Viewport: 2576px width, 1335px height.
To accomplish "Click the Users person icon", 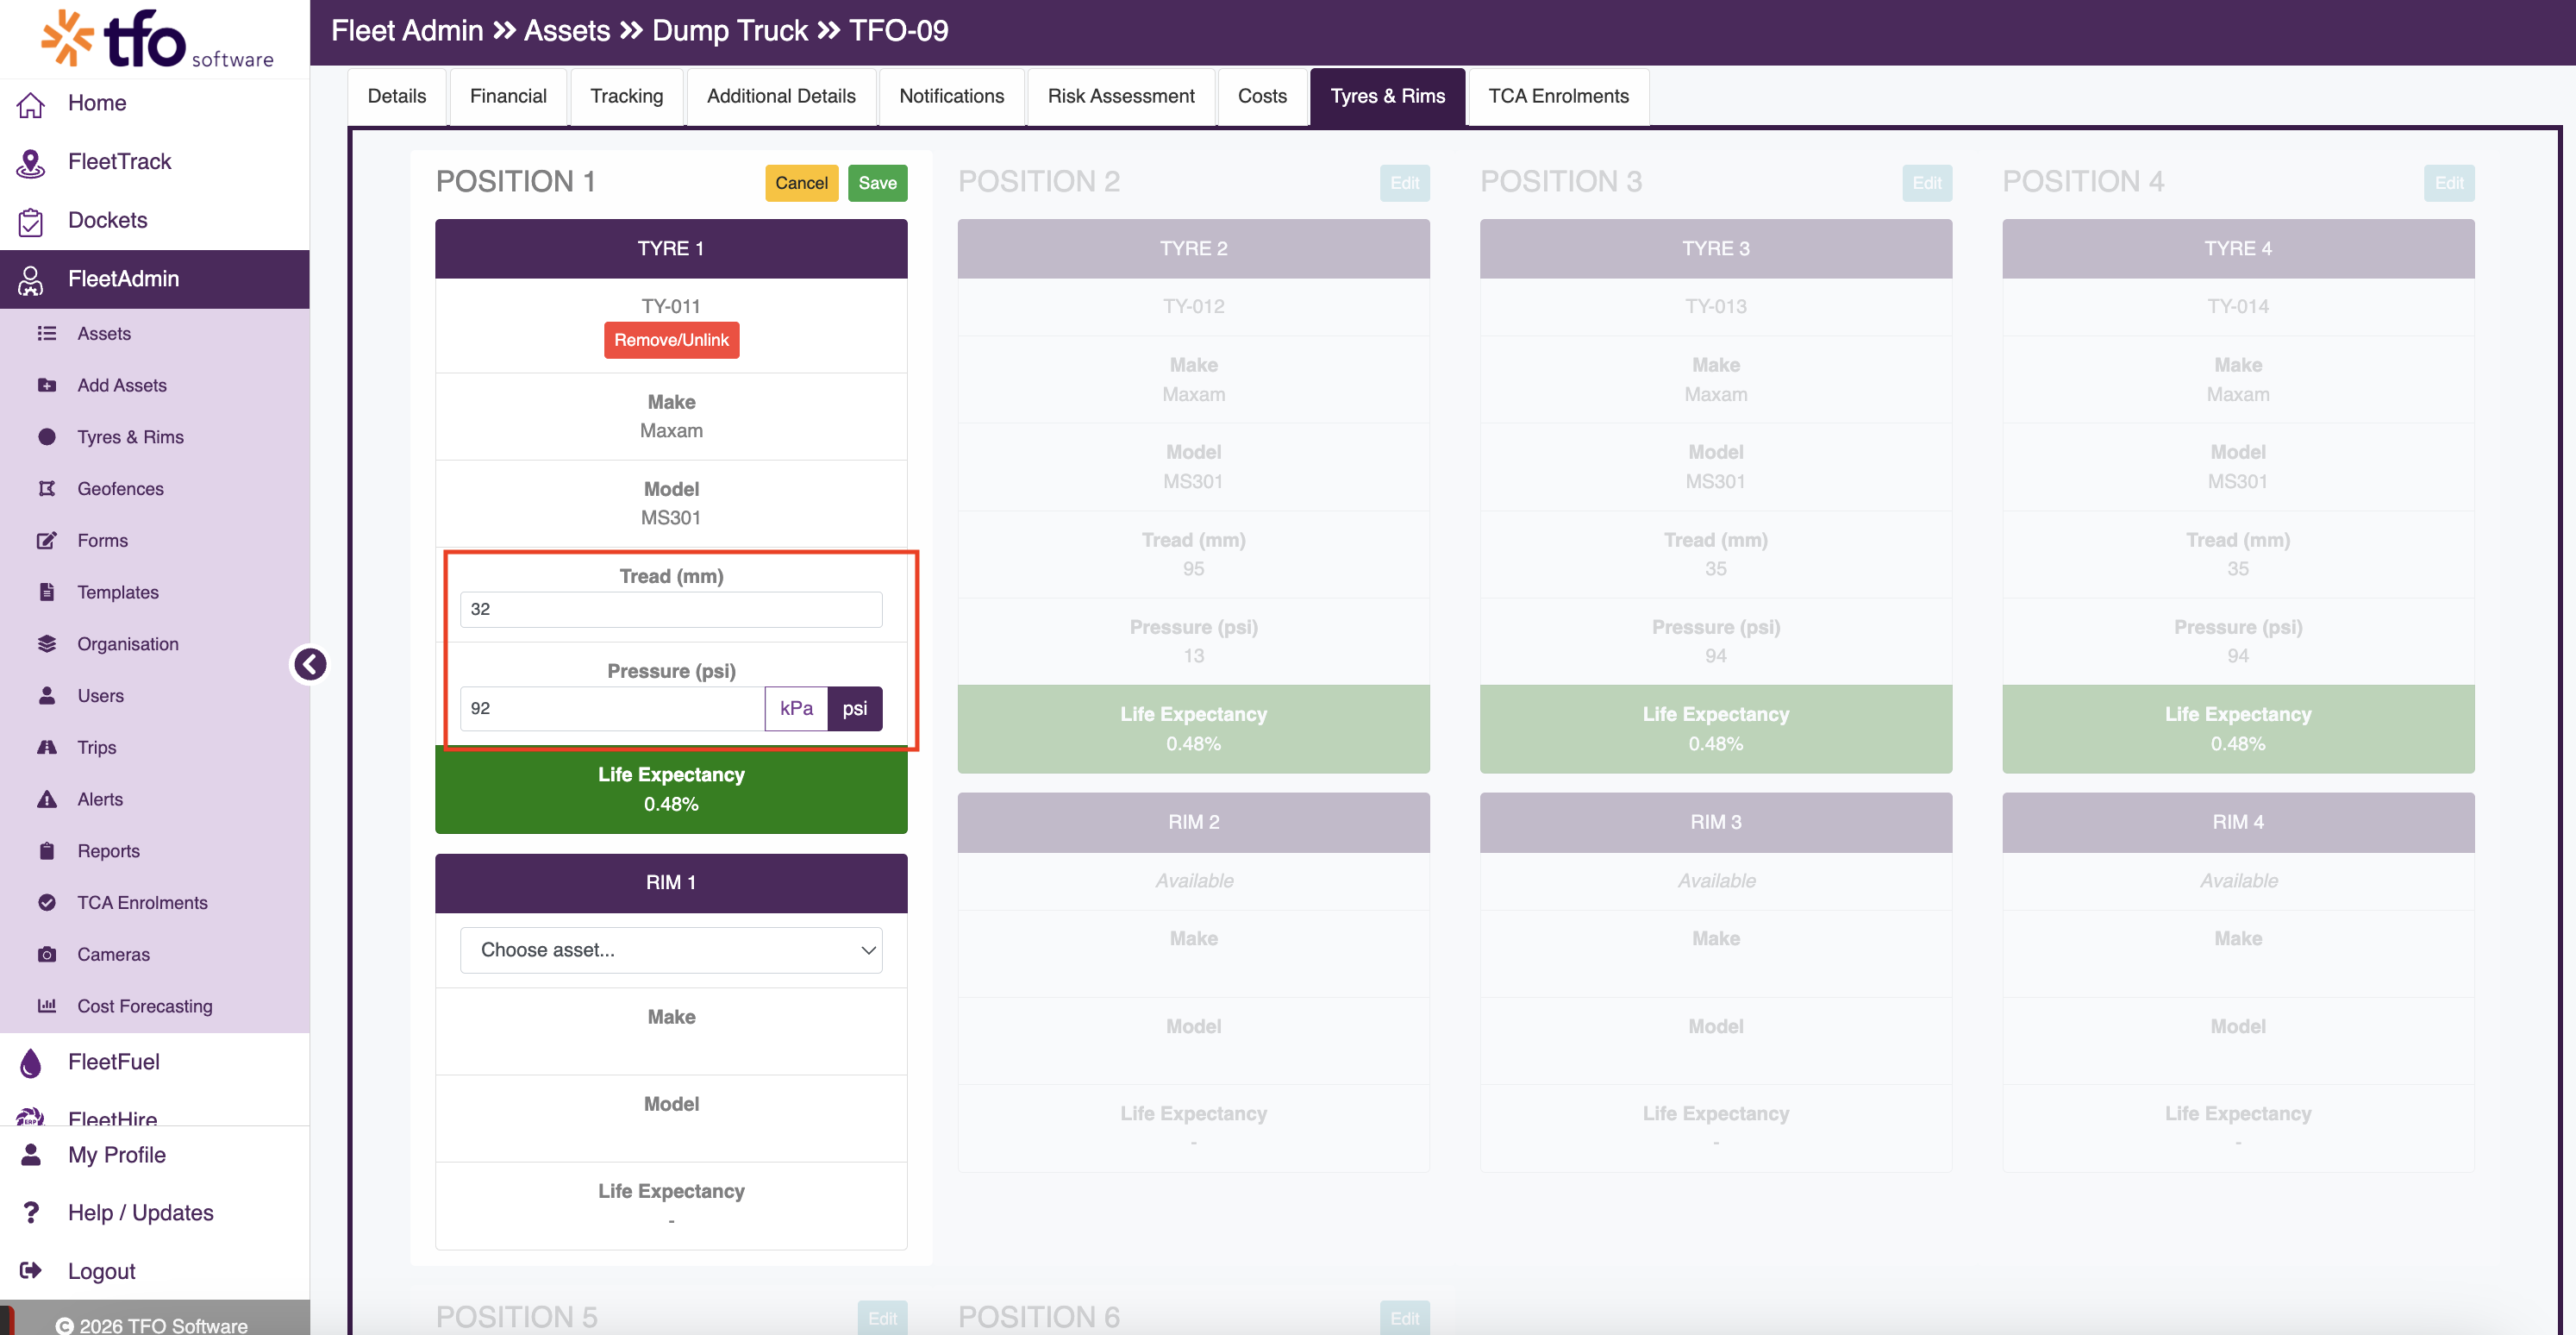I will pyautogui.click(x=47, y=696).
